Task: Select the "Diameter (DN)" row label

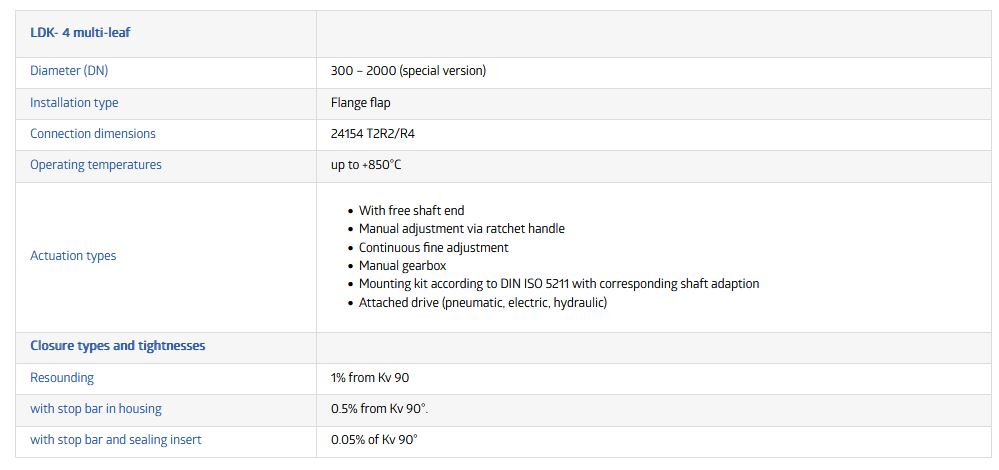Action: click(69, 71)
